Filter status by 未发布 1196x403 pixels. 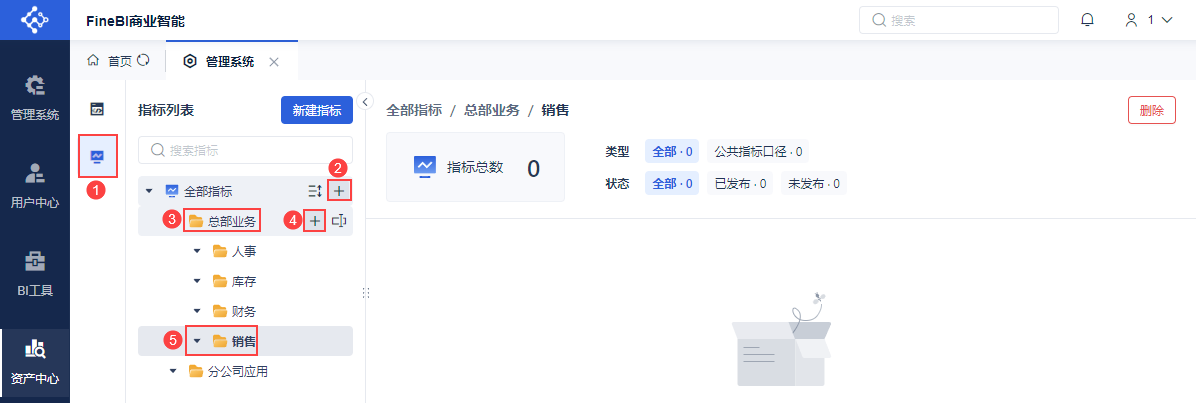pyautogui.click(x=814, y=184)
